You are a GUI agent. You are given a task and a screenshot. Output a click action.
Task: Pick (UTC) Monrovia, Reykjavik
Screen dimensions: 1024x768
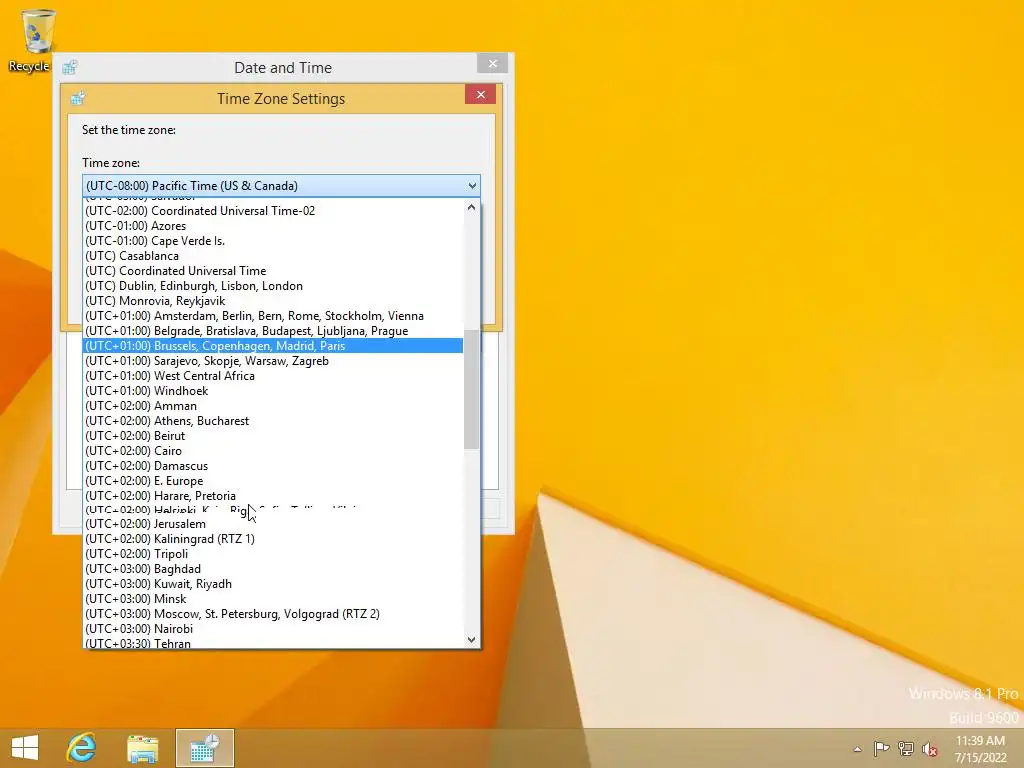tap(273, 301)
